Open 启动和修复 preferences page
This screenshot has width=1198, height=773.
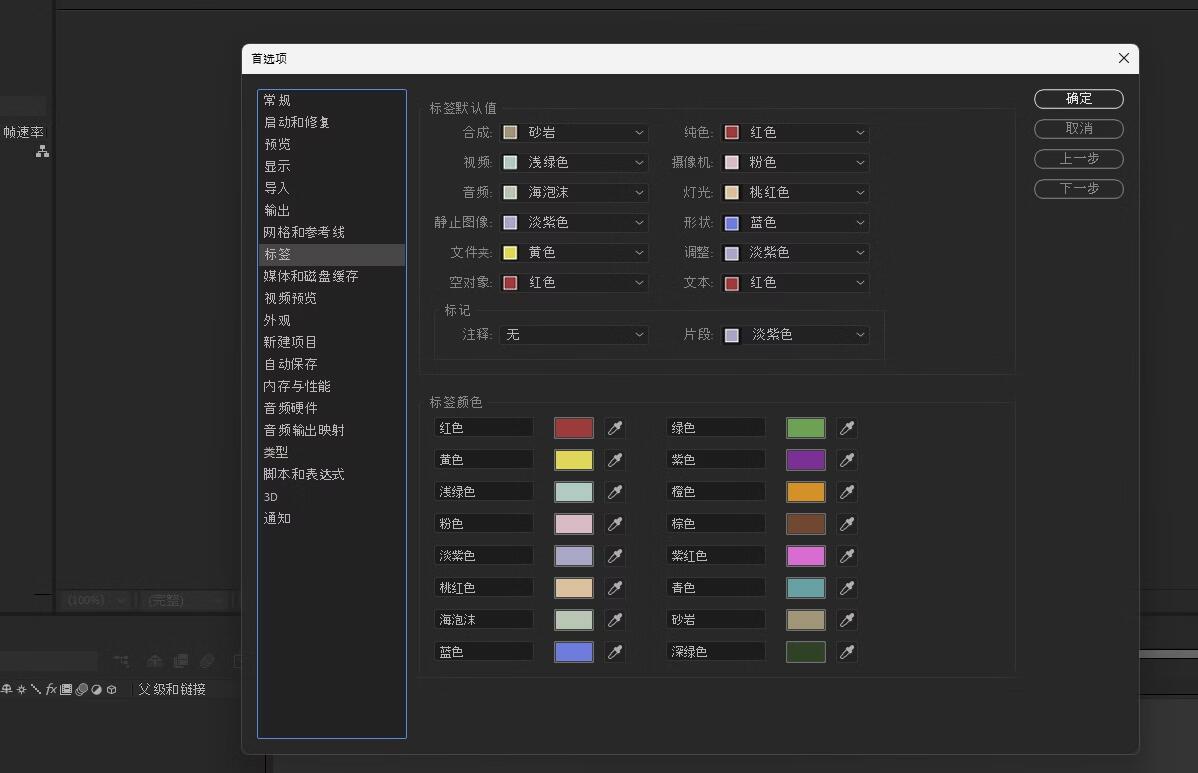(332, 122)
